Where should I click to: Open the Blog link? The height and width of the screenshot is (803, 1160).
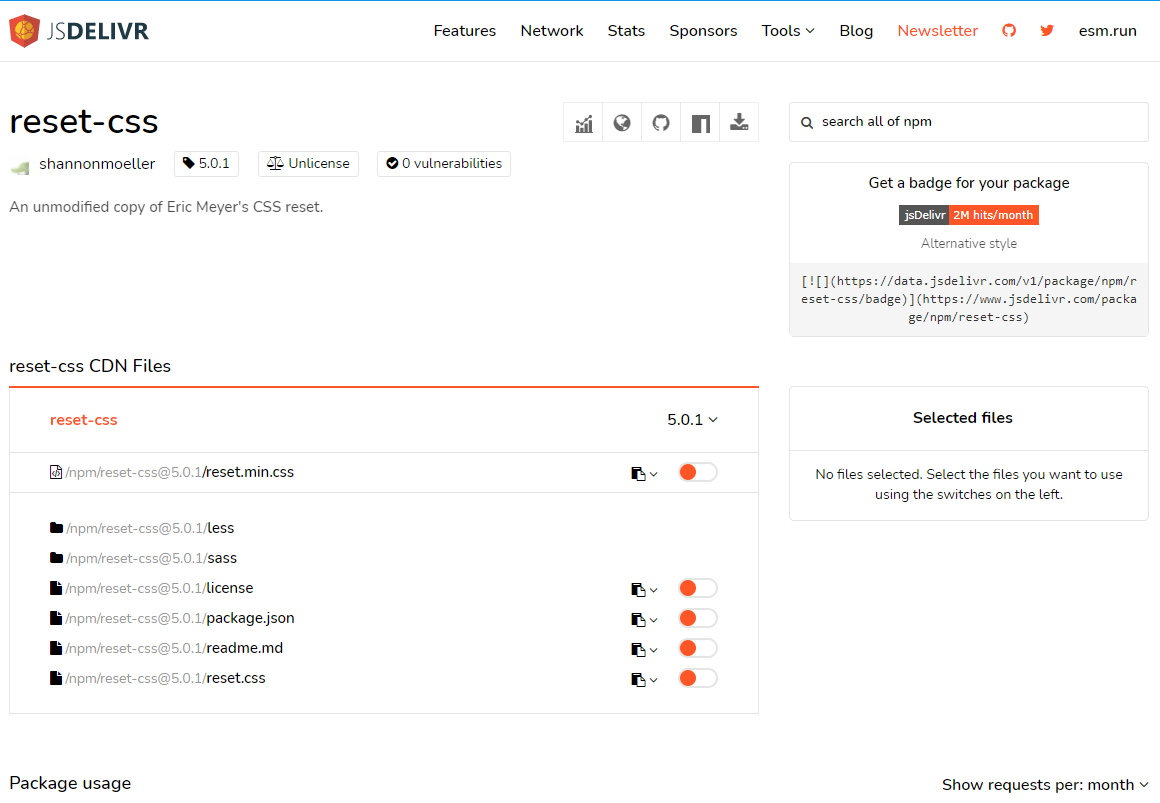(x=856, y=30)
